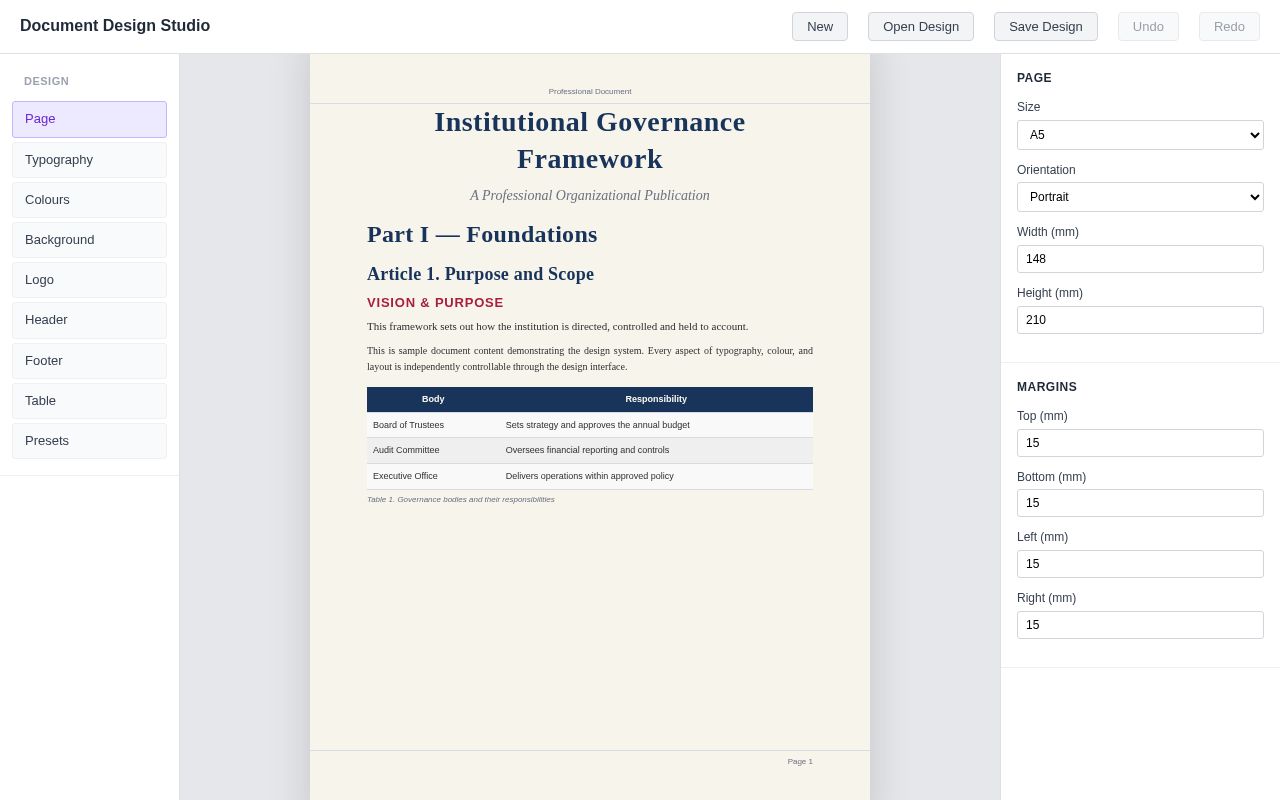The height and width of the screenshot is (800, 1280).
Task: Open a saved design with Open Design
Action: (921, 26)
